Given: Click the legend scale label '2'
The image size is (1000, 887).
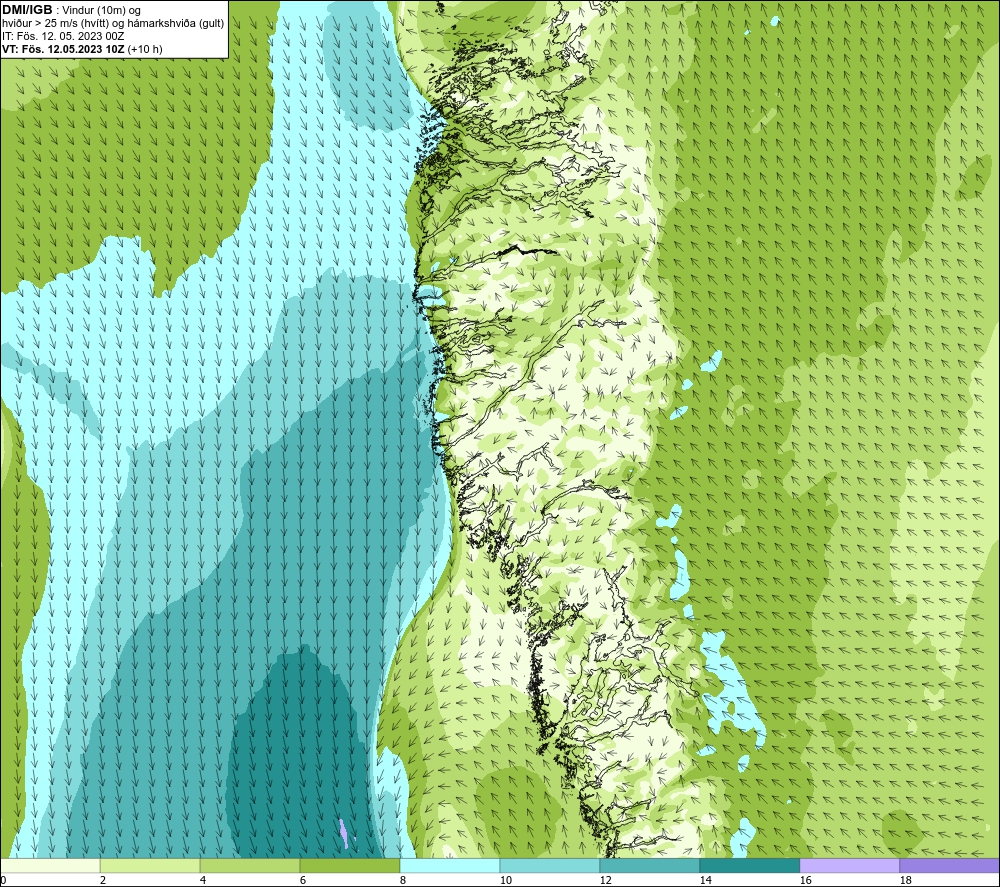Looking at the screenshot, I should (x=103, y=881).
